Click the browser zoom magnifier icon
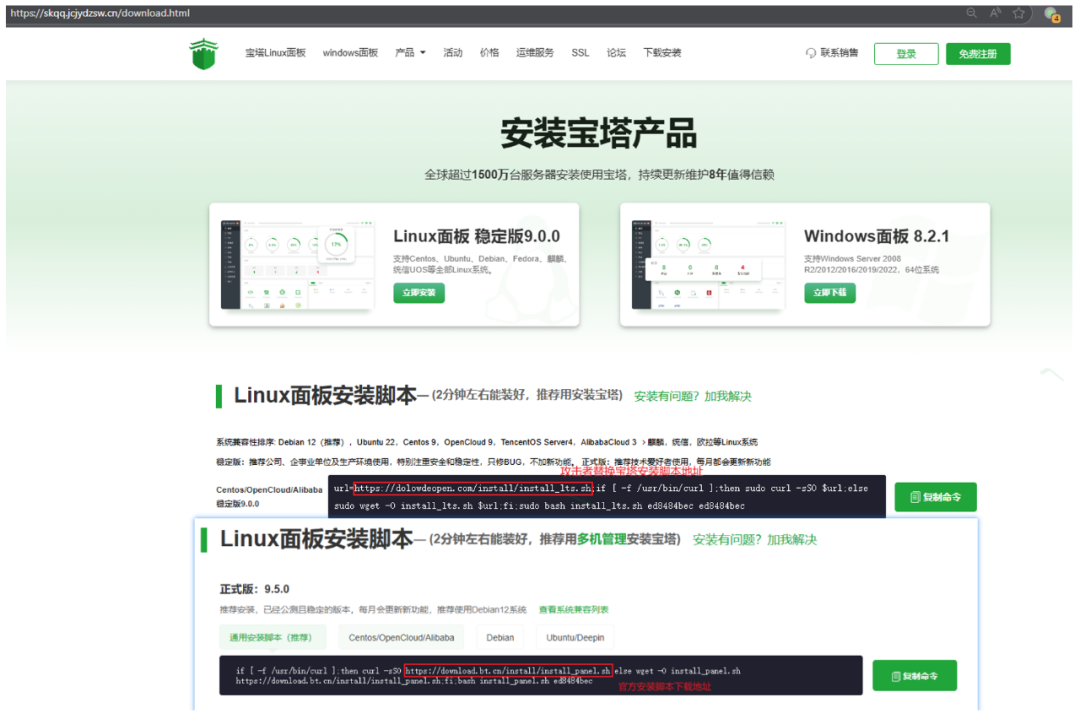Screen dimensions: 1080x724 tap(971, 13)
